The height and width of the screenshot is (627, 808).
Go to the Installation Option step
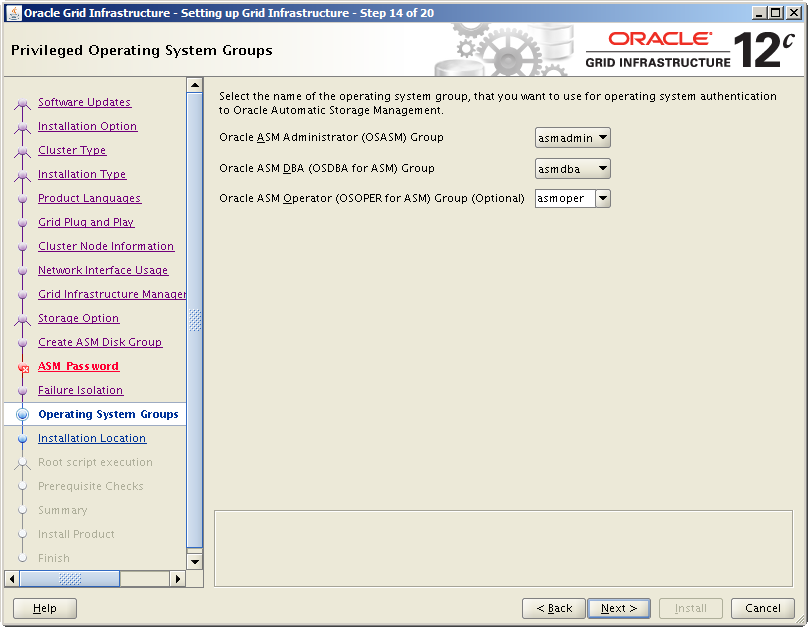pos(88,126)
